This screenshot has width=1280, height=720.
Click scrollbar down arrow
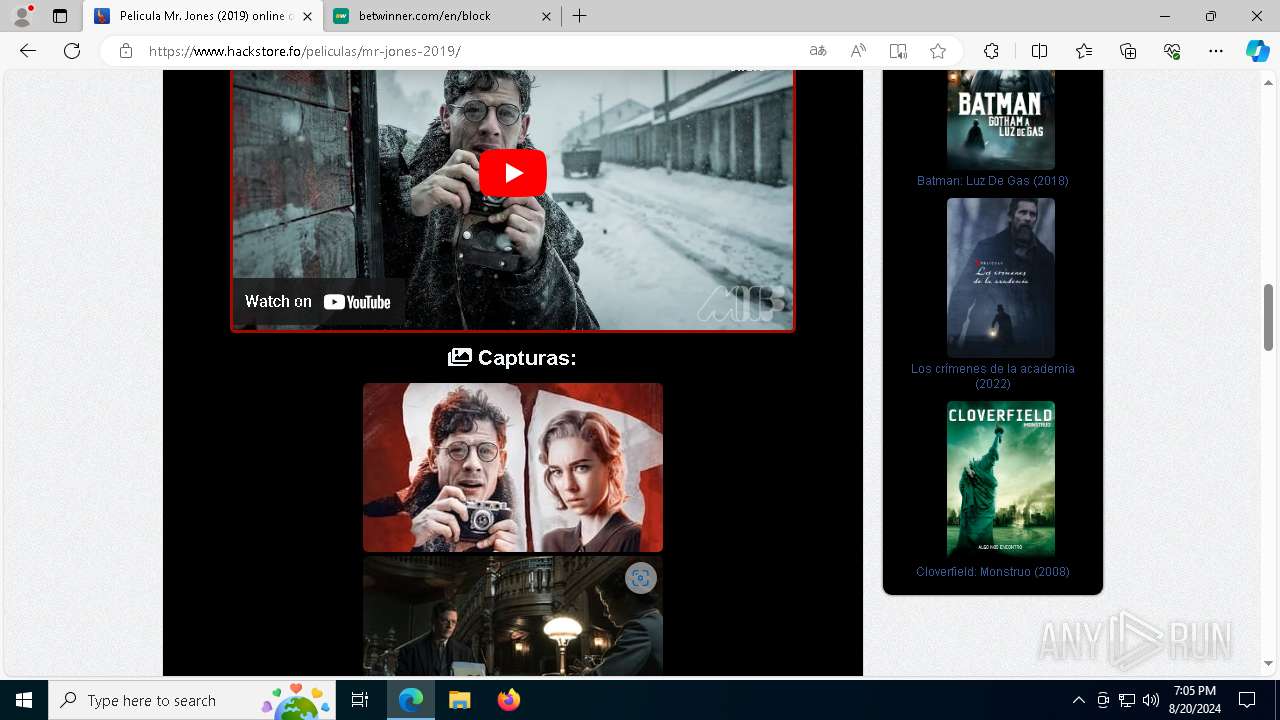click(1268, 664)
